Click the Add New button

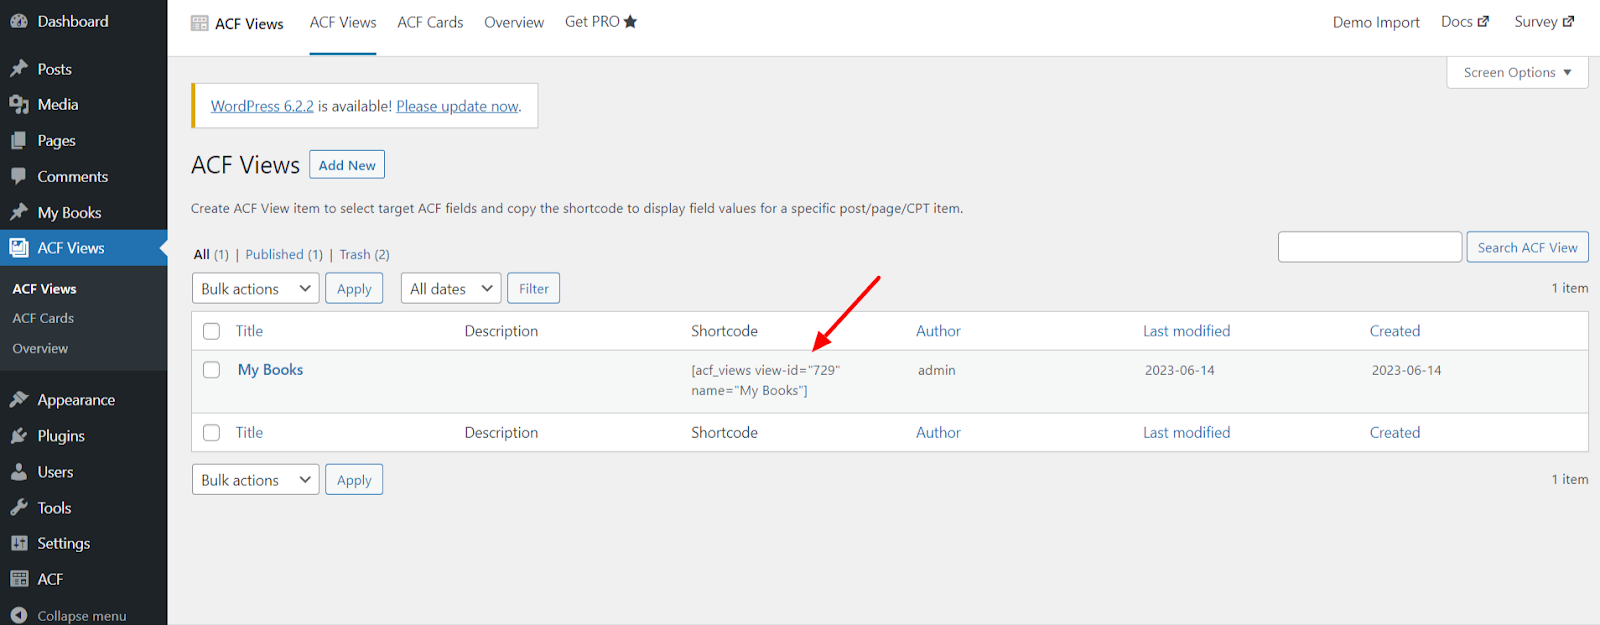[347, 165]
